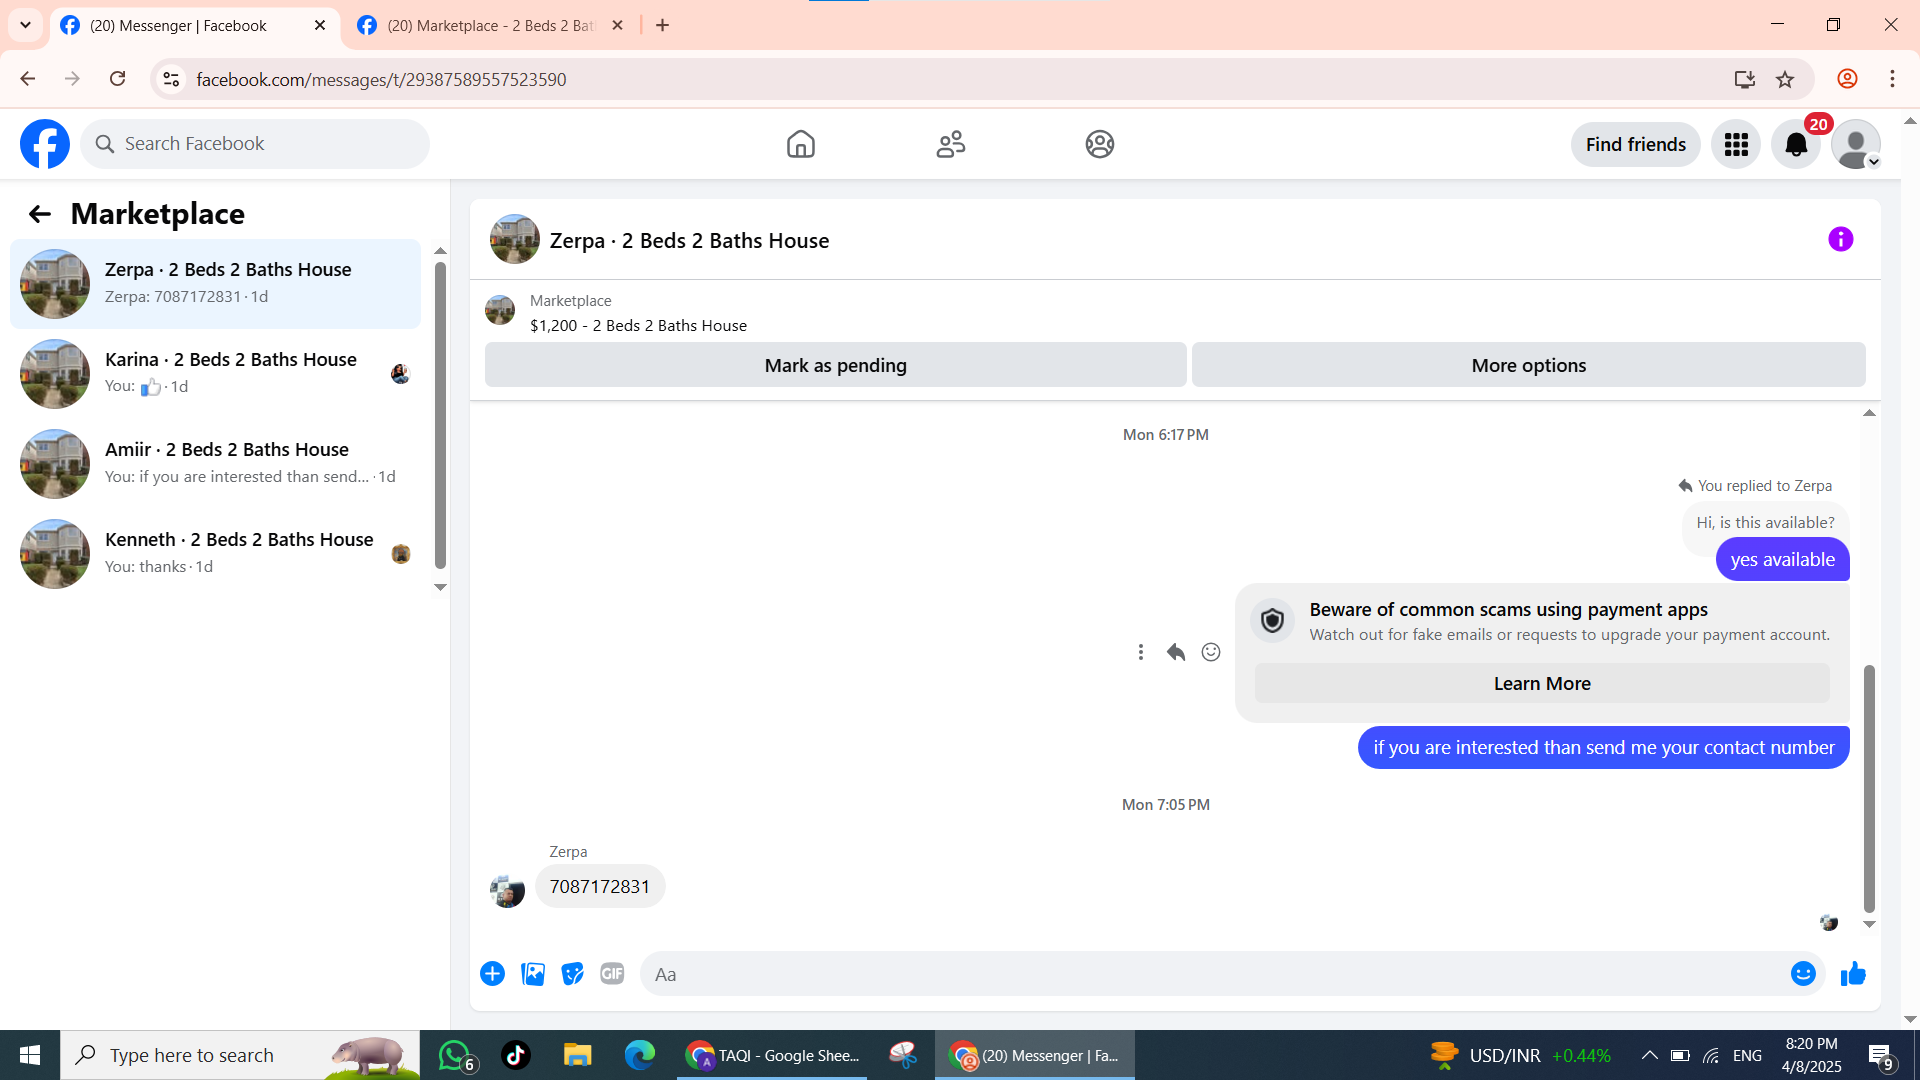Open the GIF picker icon
This screenshot has width=1920, height=1080.
coord(612,974)
